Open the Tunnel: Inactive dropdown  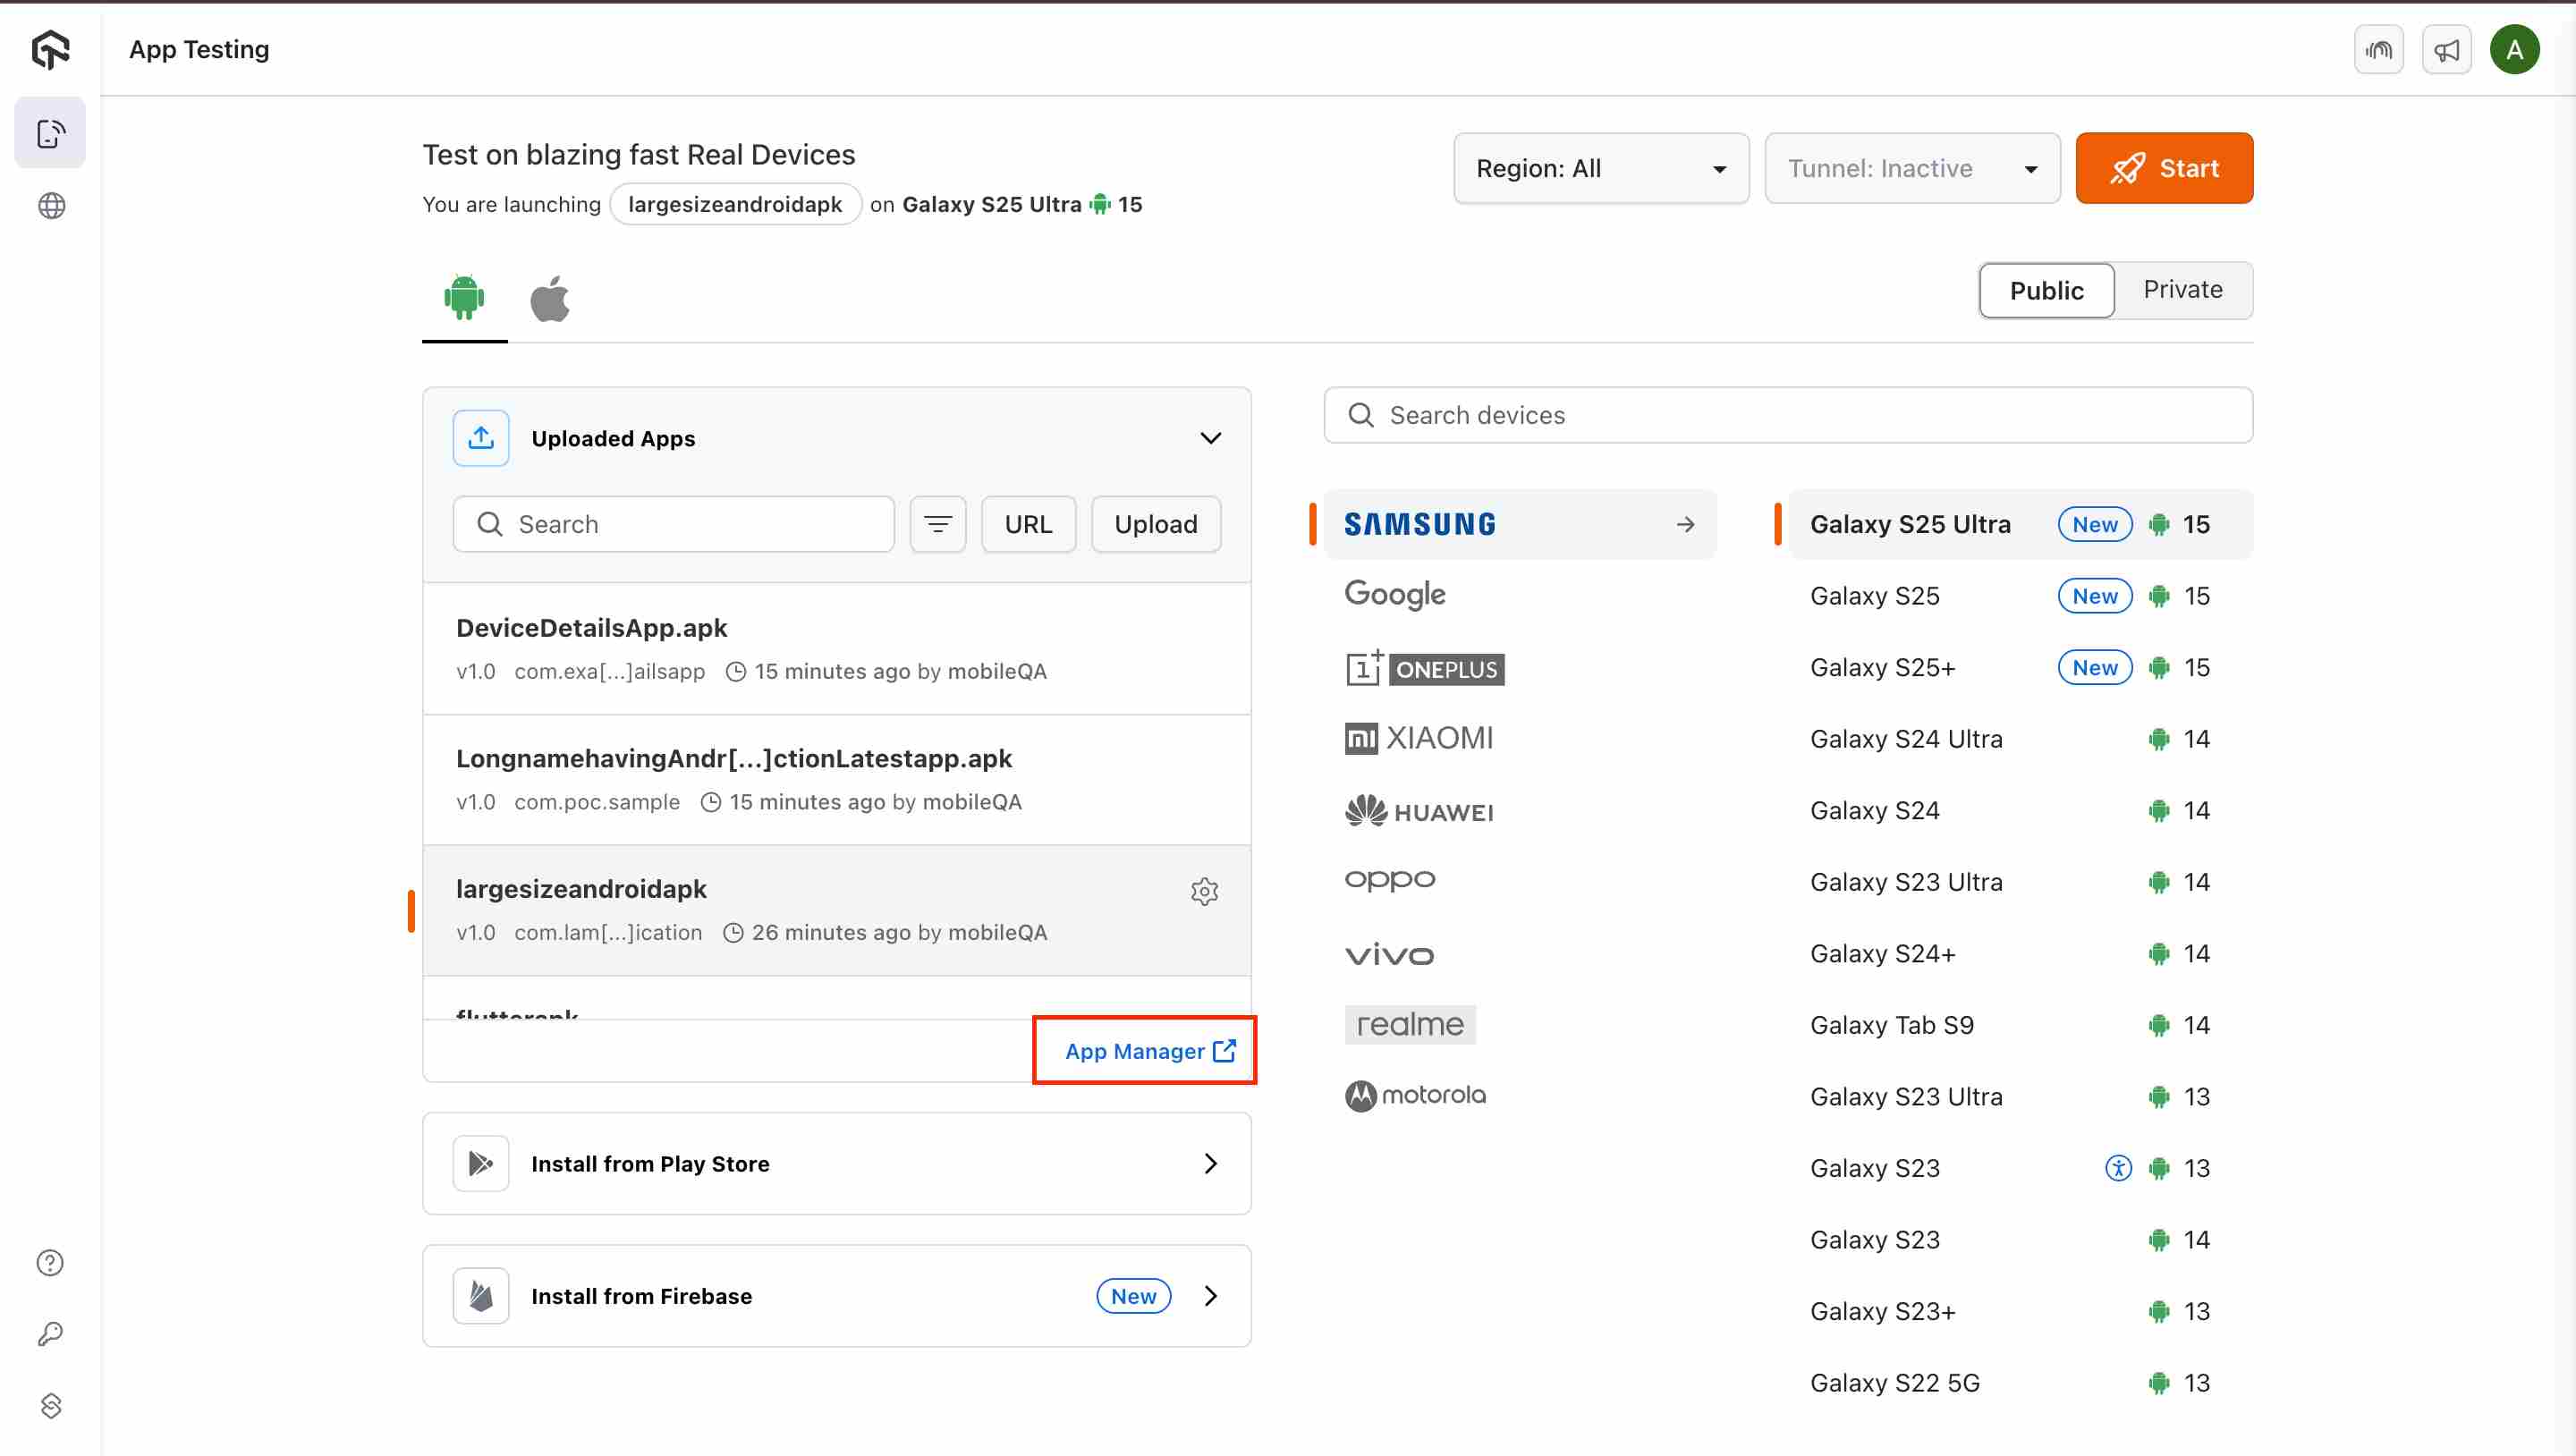pyautogui.click(x=1911, y=168)
